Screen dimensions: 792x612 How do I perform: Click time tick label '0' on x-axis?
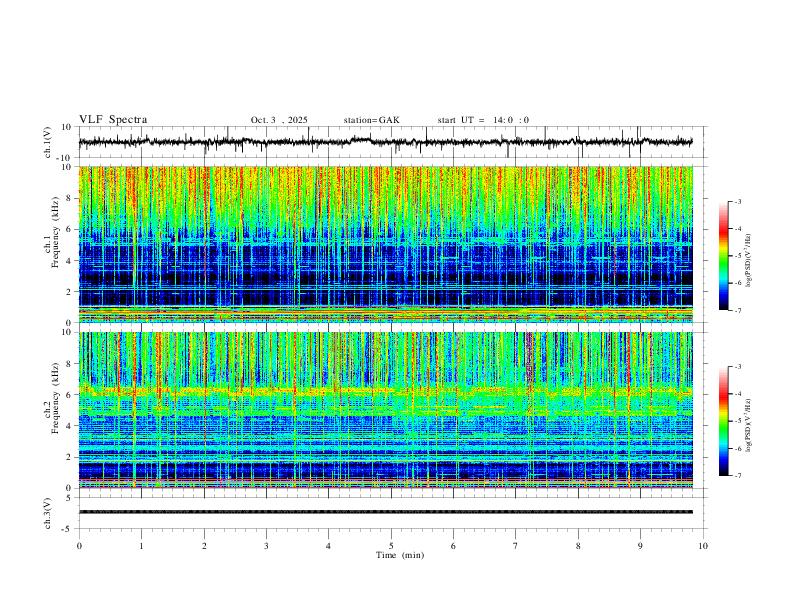(x=79, y=546)
